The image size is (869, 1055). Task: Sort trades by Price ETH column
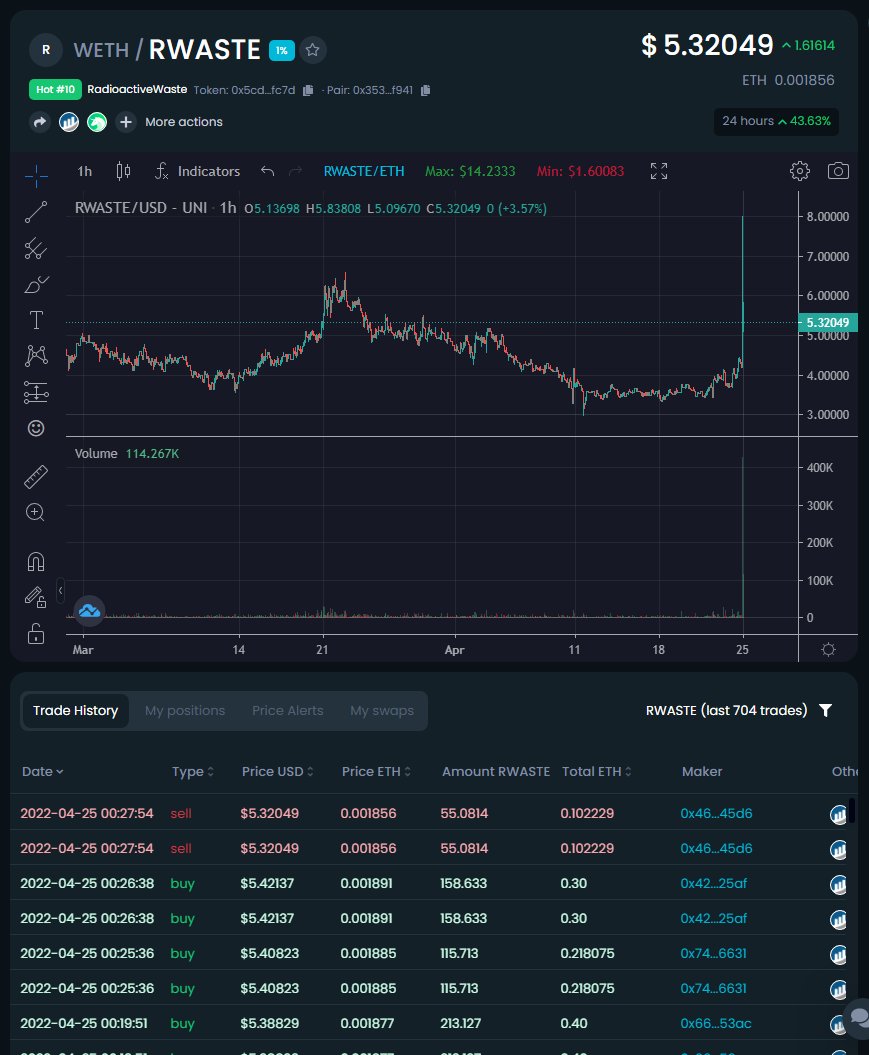[376, 772]
